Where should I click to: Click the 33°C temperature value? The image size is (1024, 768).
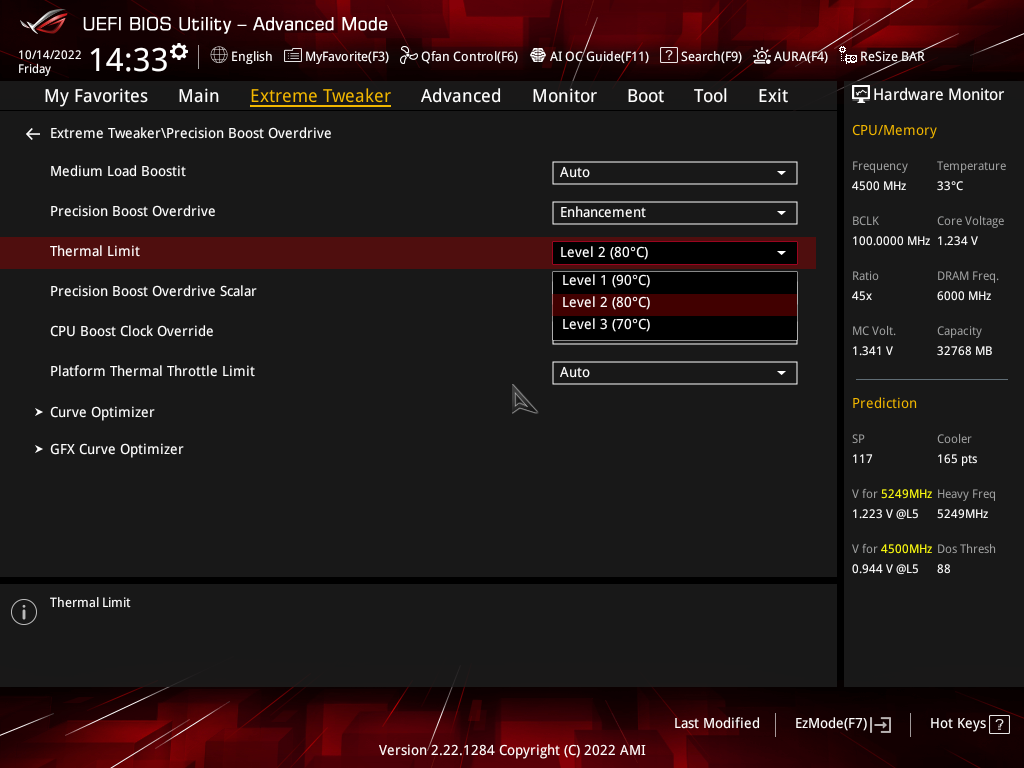[x=950, y=186]
